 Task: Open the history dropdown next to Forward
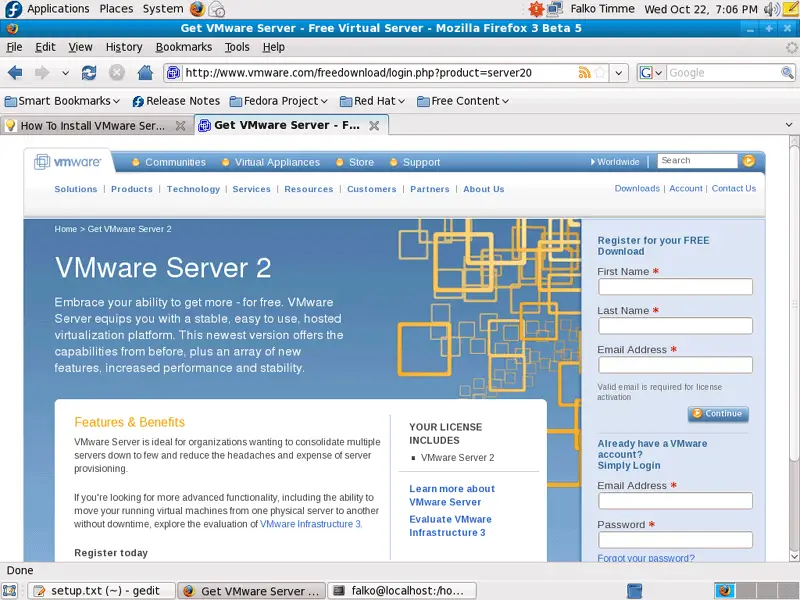coord(65,73)
